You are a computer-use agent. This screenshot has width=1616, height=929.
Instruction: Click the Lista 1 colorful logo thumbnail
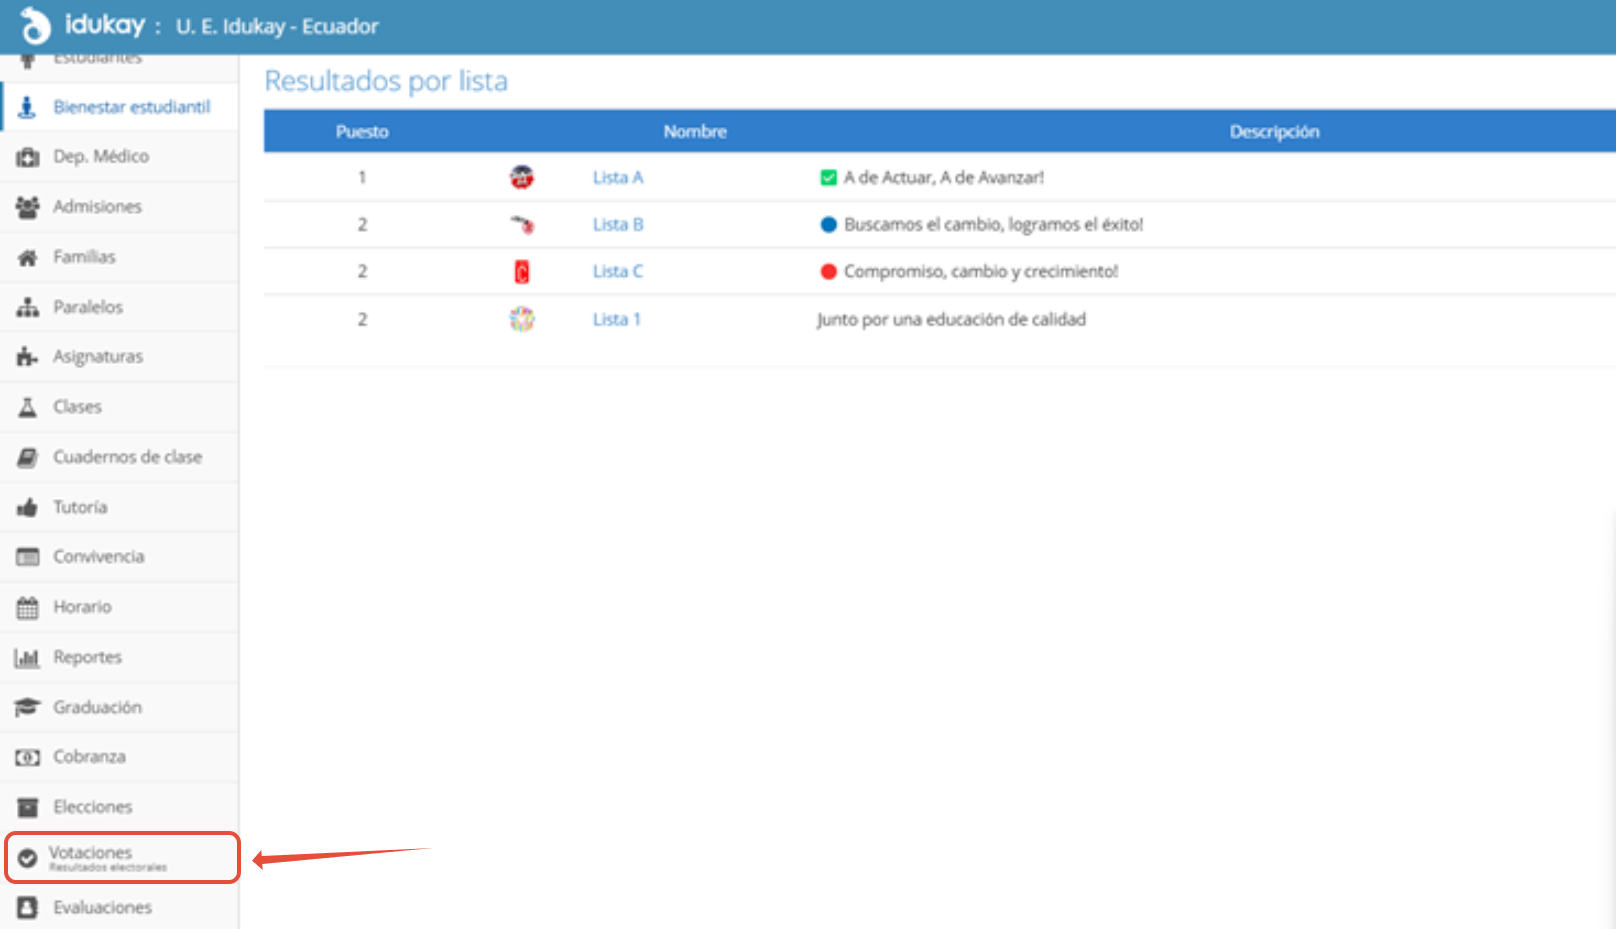[x=521, y=319]
